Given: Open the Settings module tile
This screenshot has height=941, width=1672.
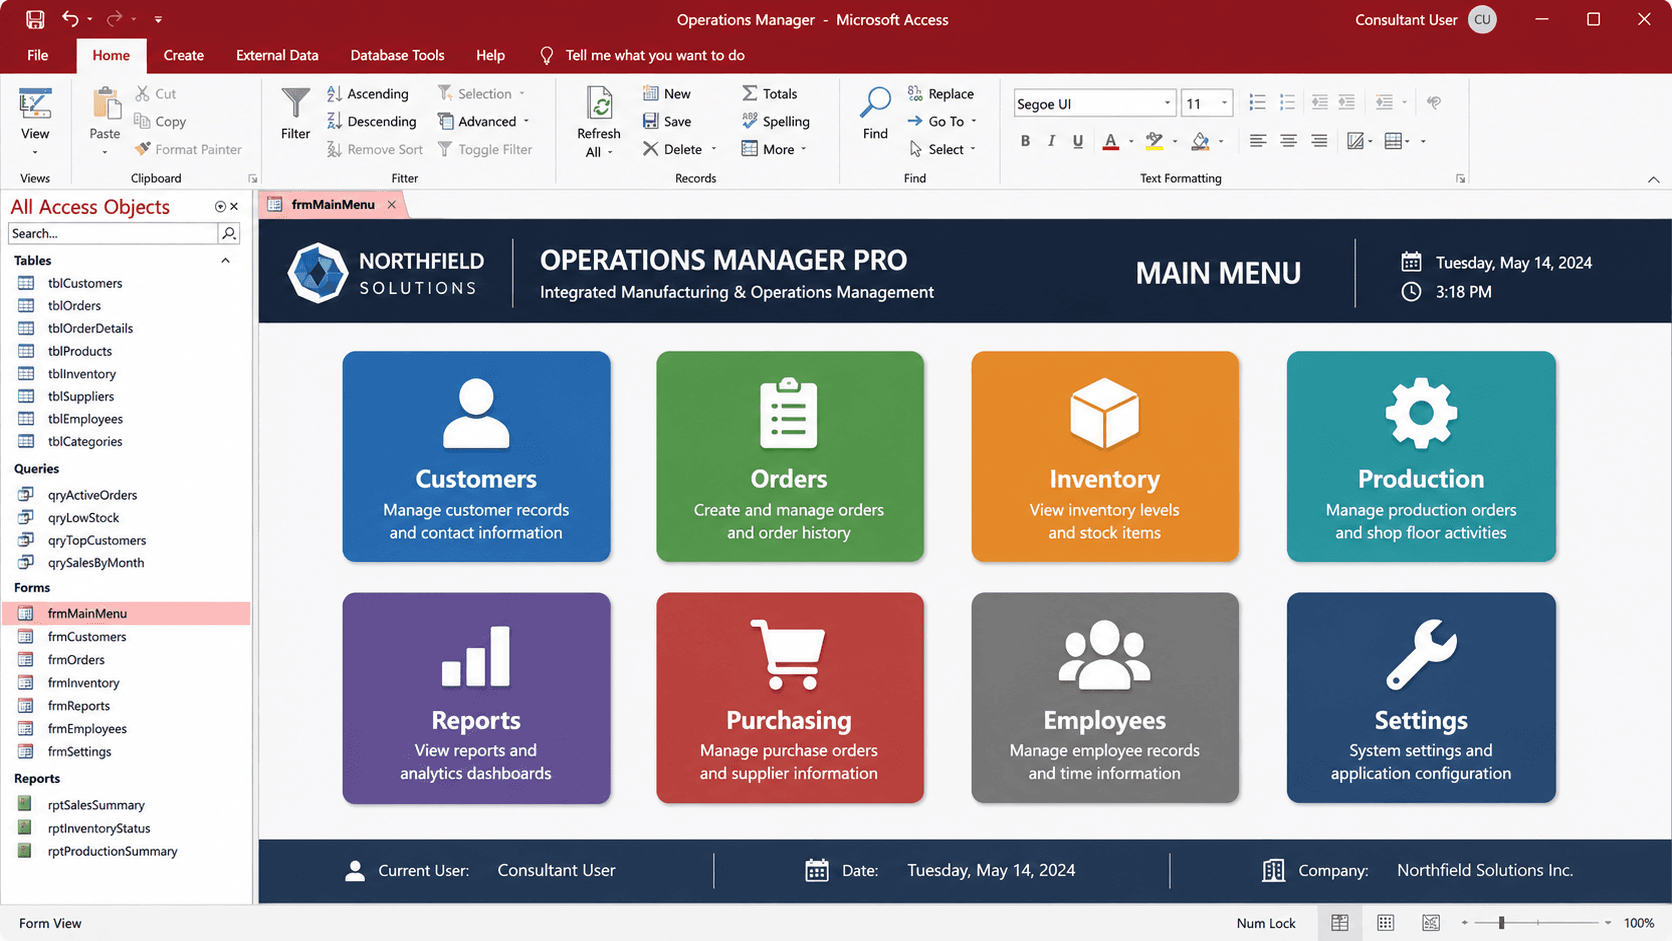Looking at the screenshot, I should 1421,698.
